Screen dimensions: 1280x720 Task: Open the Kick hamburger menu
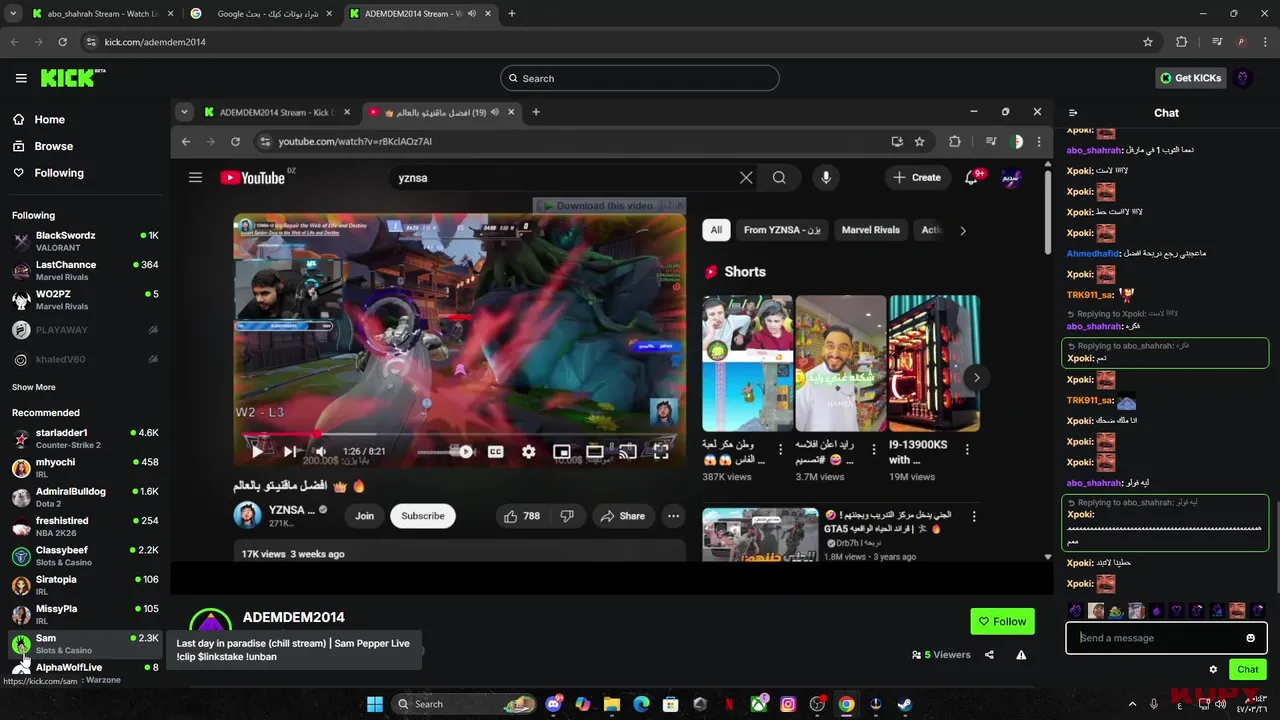[21, 78]
